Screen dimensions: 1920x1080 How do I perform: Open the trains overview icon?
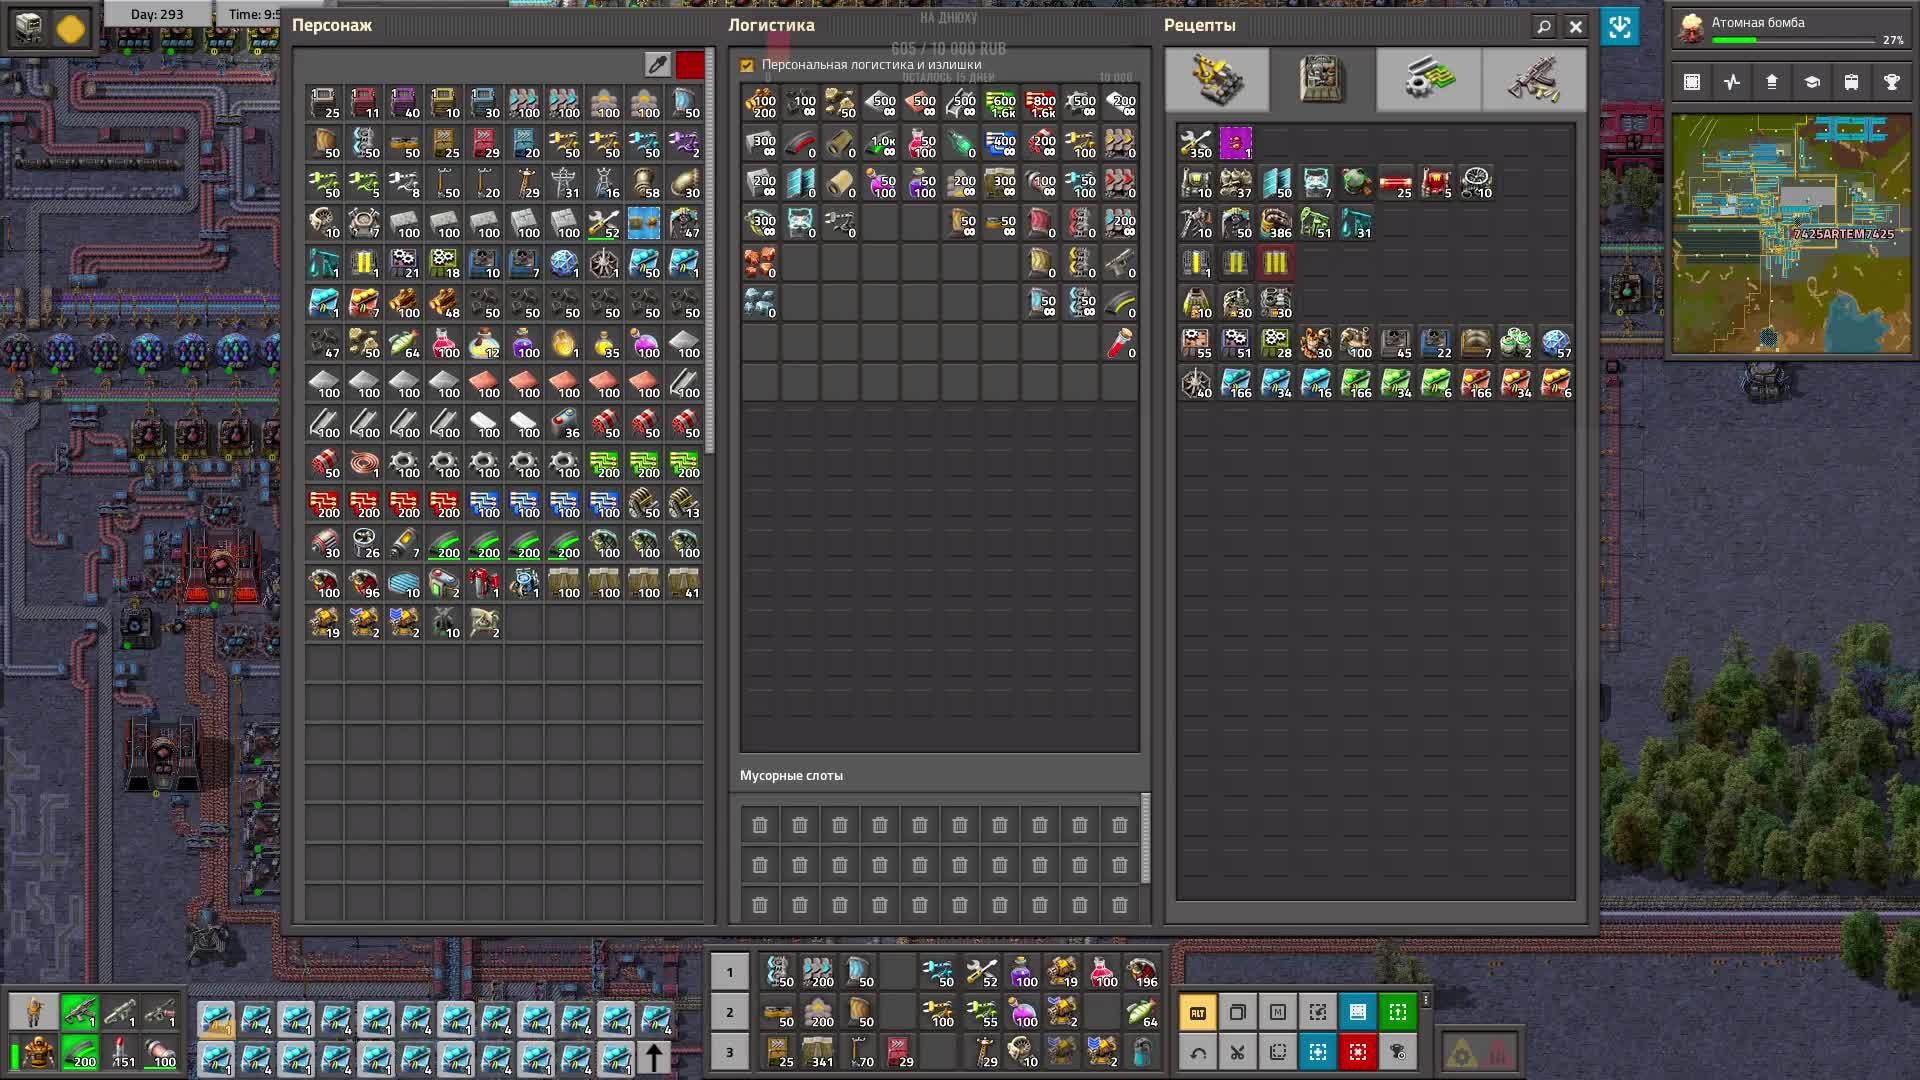(x=1851, y=83)
